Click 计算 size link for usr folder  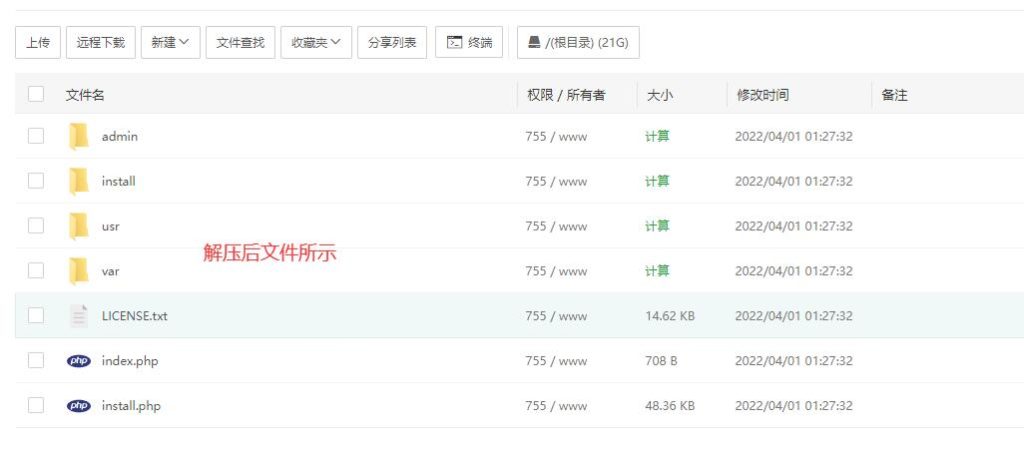657,226
